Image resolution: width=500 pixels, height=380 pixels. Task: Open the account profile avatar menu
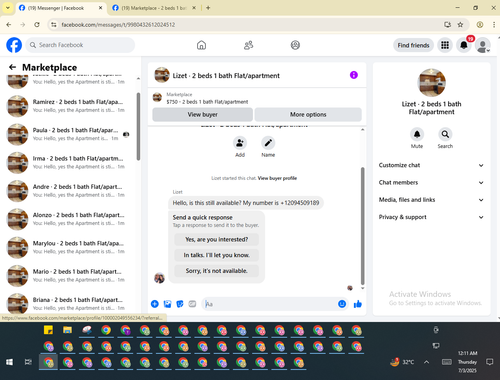coord(483,45)
